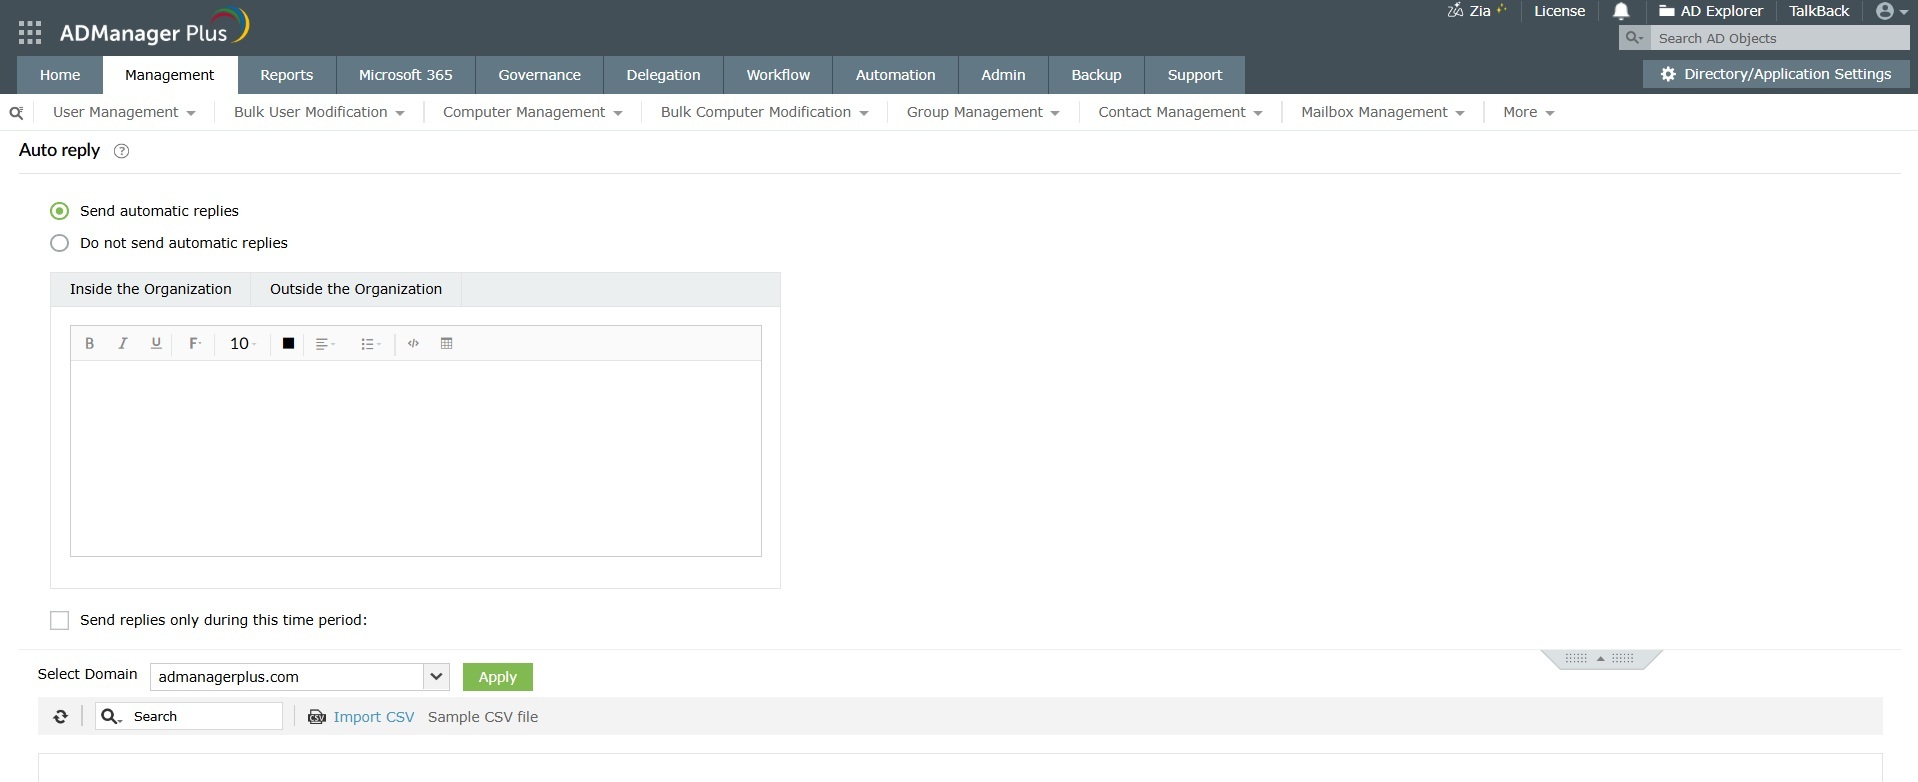Open the More submenu
Viewport: 1918px width, 782px height.
[x=1528, y=112]
